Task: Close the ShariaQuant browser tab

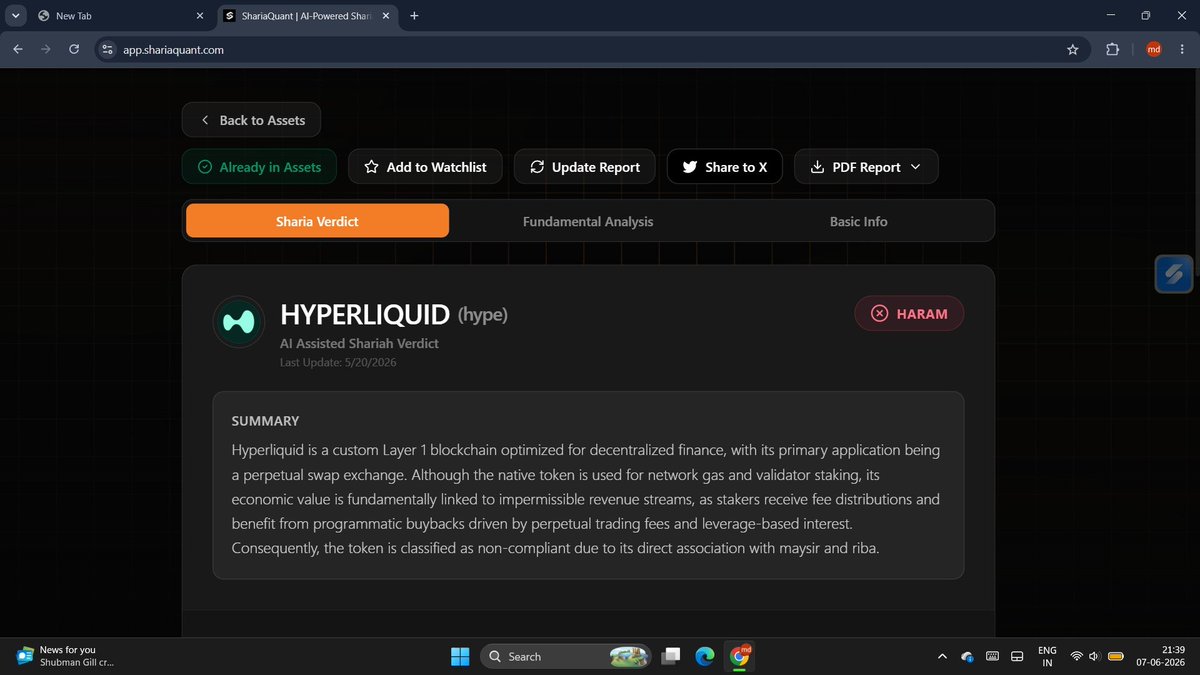Action: point(387,16)
